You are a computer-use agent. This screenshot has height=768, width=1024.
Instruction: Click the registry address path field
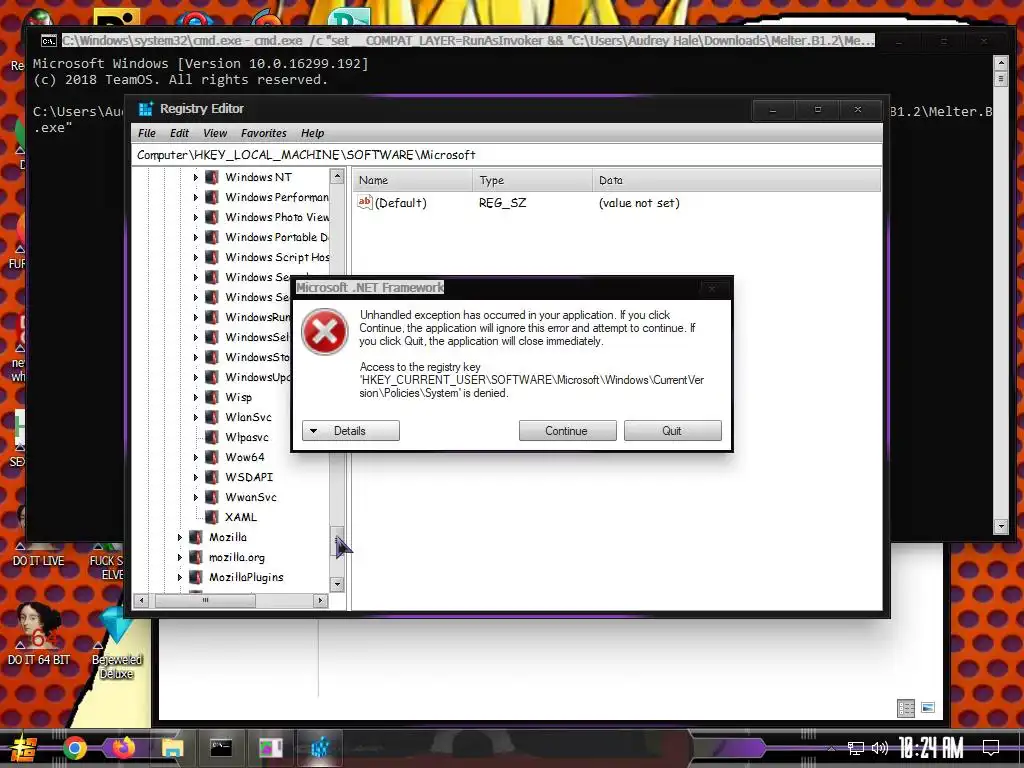tap(507, 155)
